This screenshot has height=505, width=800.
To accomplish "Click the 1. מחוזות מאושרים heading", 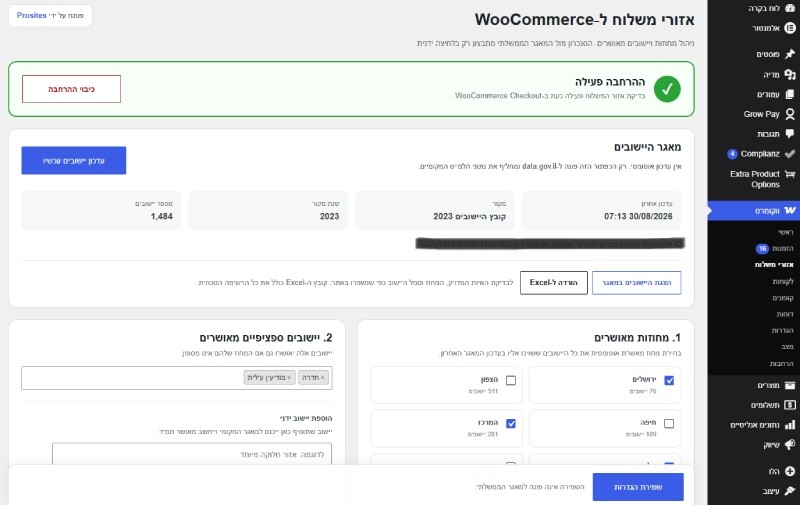I will click(637, 338).
